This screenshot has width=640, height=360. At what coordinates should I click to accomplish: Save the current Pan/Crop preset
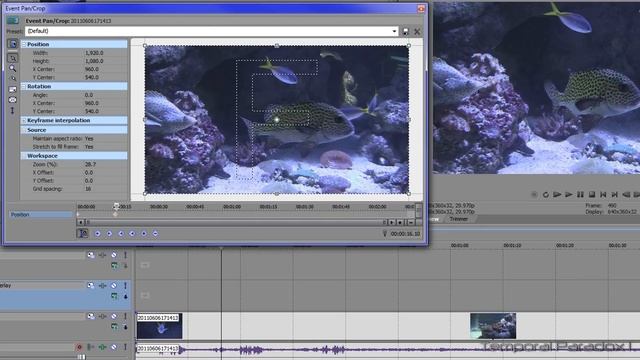[406, 31]
